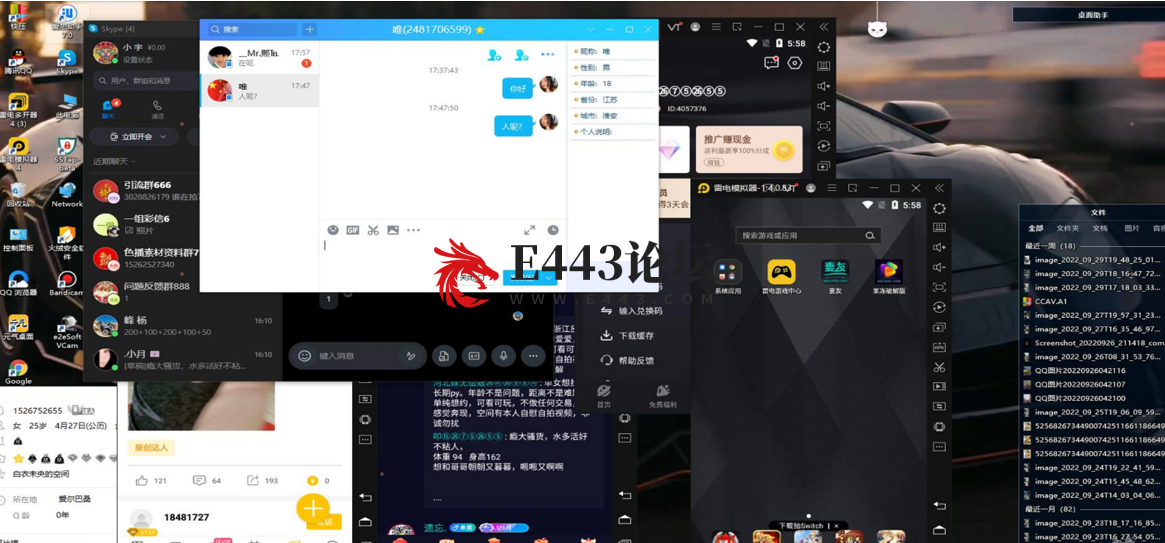Image resolution: width=1165 pixels, height=543 pixels.
Task: Click the white cat desktop pet icon
Action: click(877, 29)
